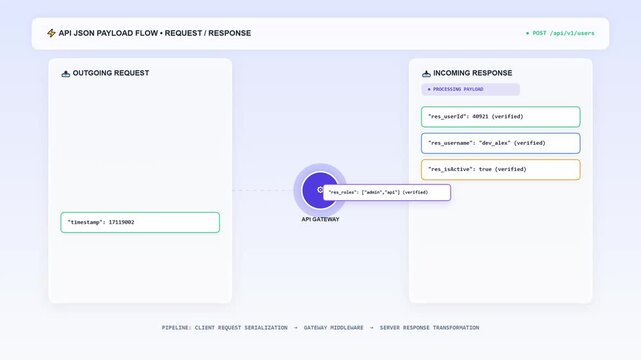This screenshot has width=641, height=360.
Task: Select the "res_userId": 40921 response card
Action: pyautogui.click(x=501, y=116)
